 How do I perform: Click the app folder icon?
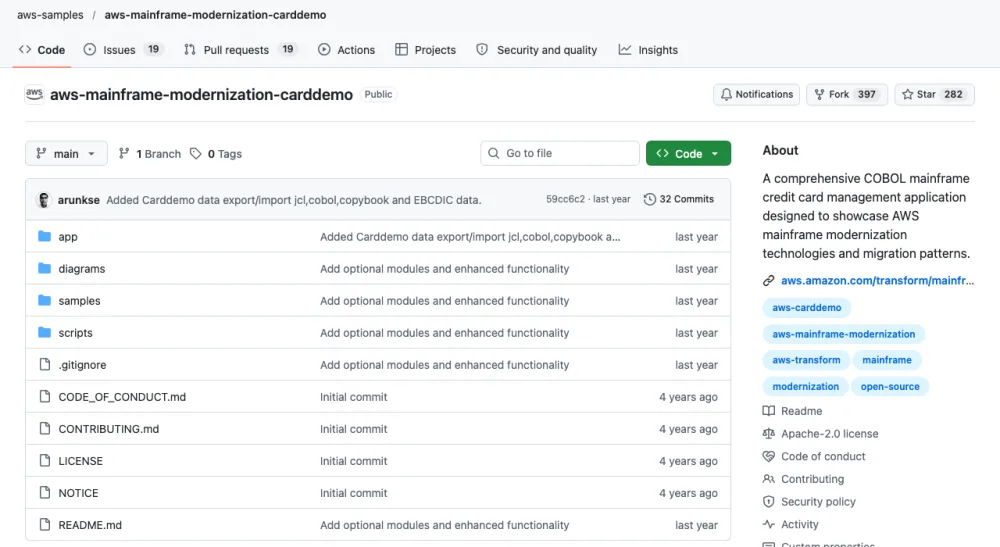click(45, 237)
